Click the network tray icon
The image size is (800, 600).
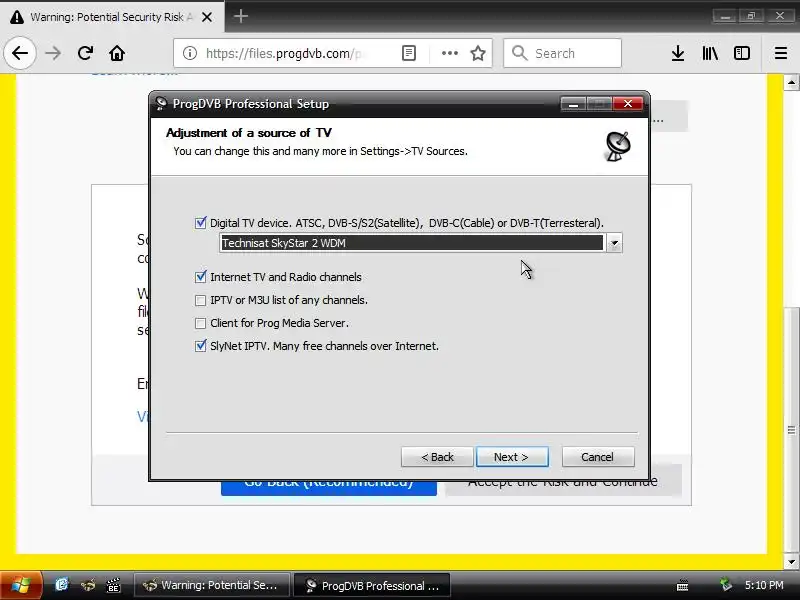pyautogui.click(x=726, y=585)
